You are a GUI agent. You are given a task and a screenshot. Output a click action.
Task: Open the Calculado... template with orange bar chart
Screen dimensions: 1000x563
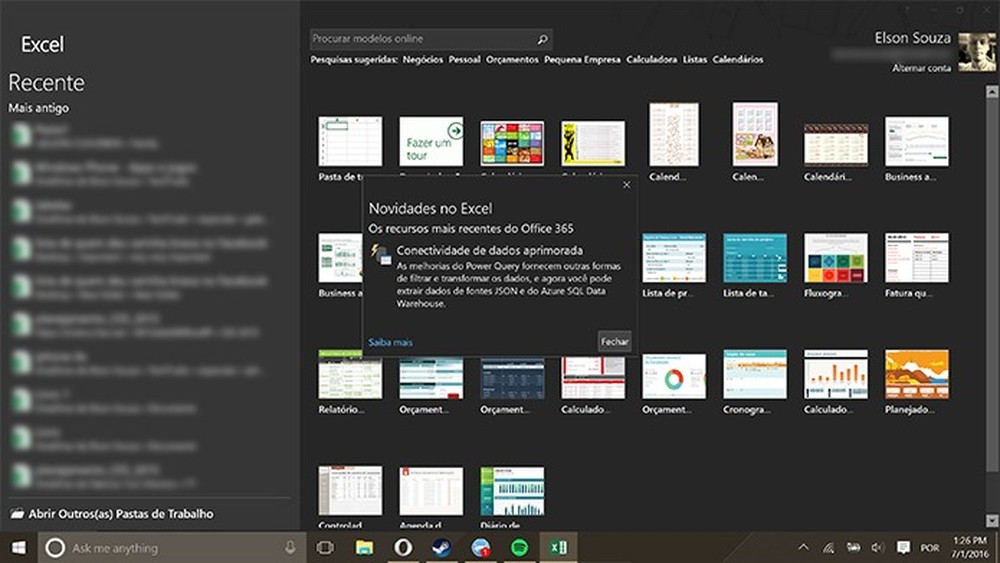[835, 374]
